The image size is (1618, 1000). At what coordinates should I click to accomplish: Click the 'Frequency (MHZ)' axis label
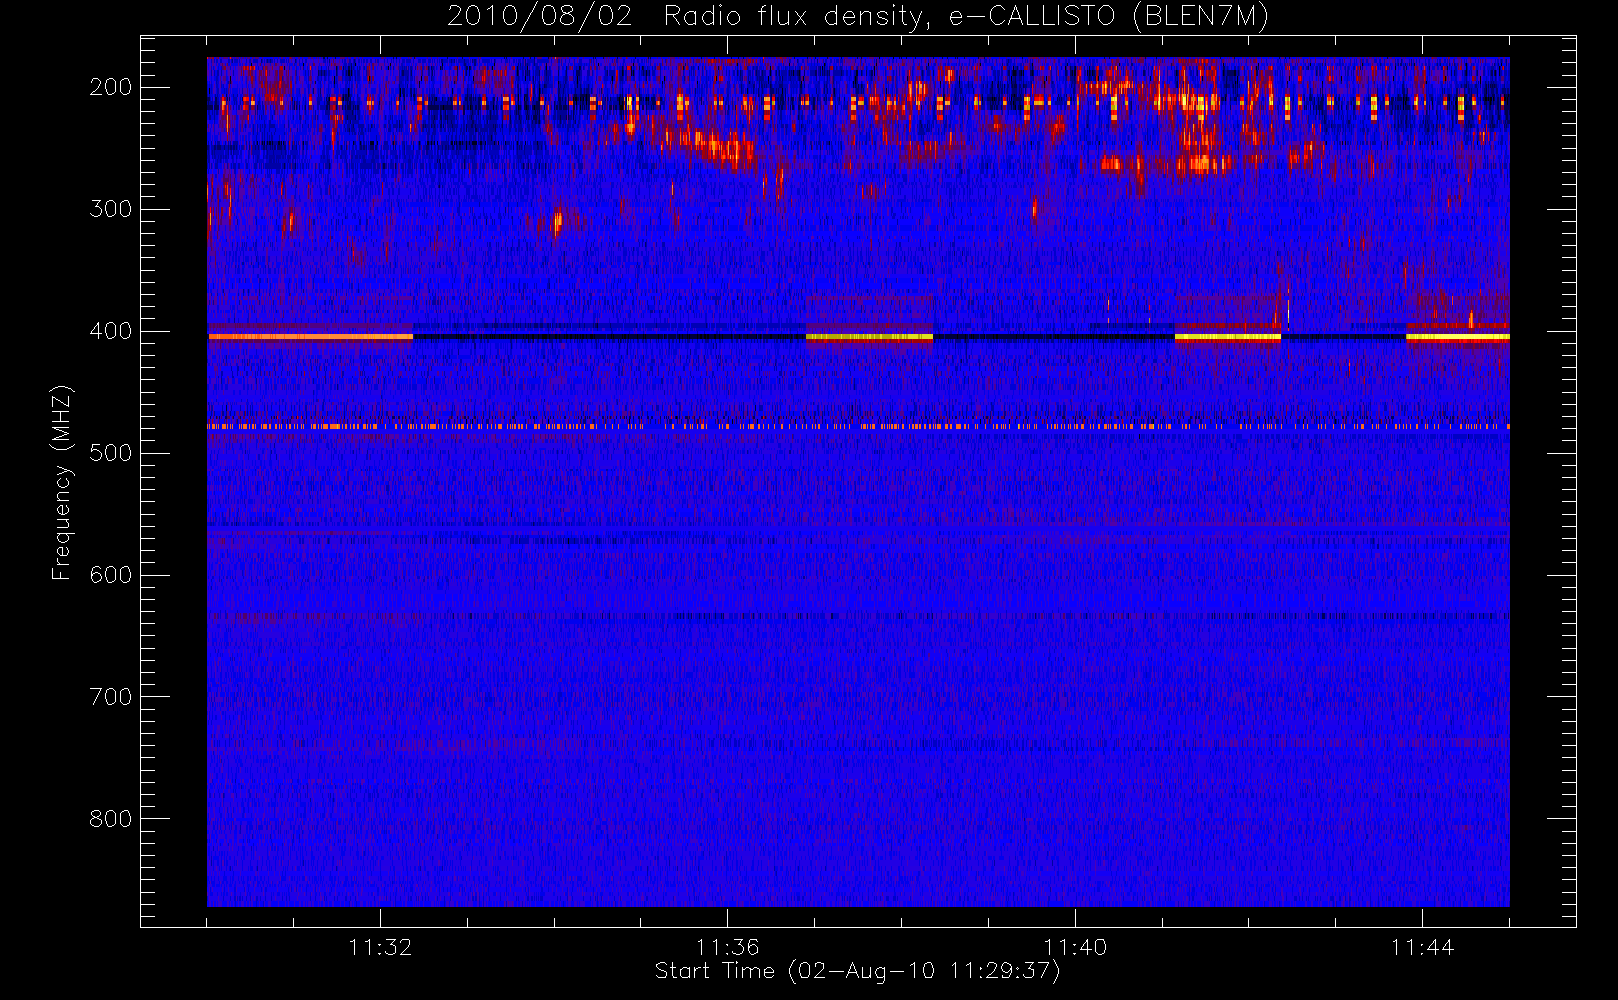(62, 482)
